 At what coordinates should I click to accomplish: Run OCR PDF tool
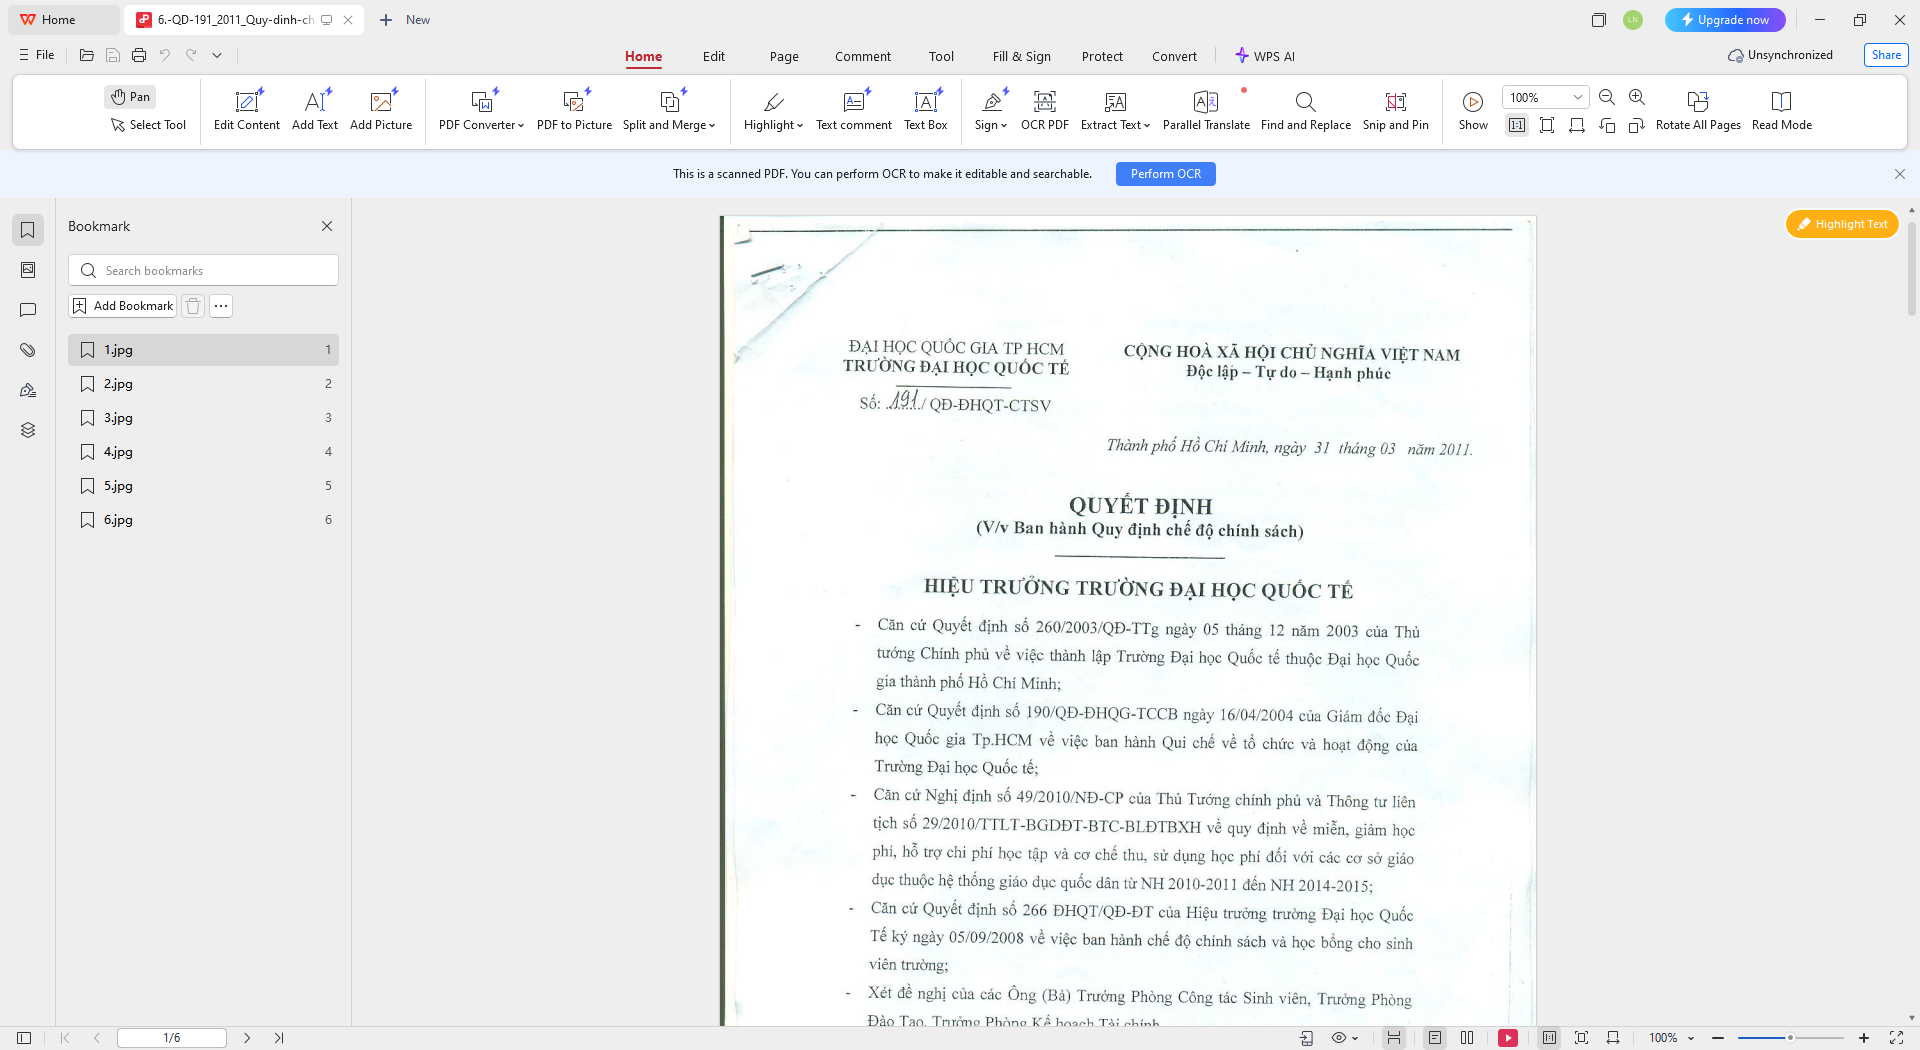point(1045,111)
